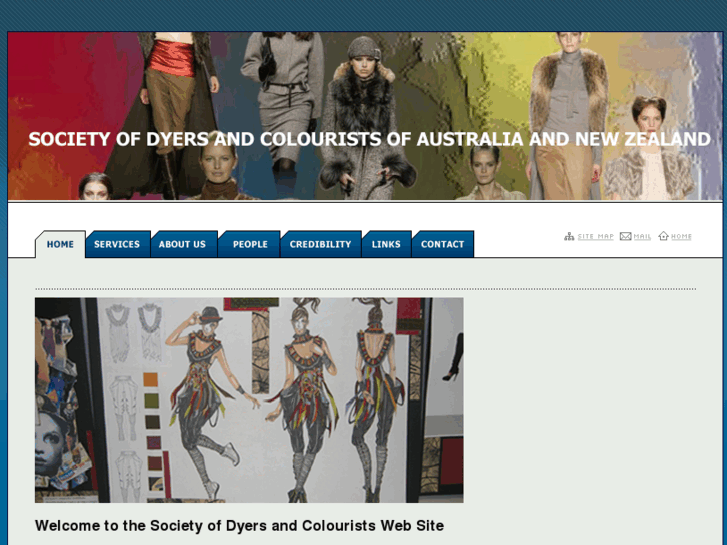Screen dimensions: 727x545
Task: Click the small house home icon
Action: [x=663, y=236]
